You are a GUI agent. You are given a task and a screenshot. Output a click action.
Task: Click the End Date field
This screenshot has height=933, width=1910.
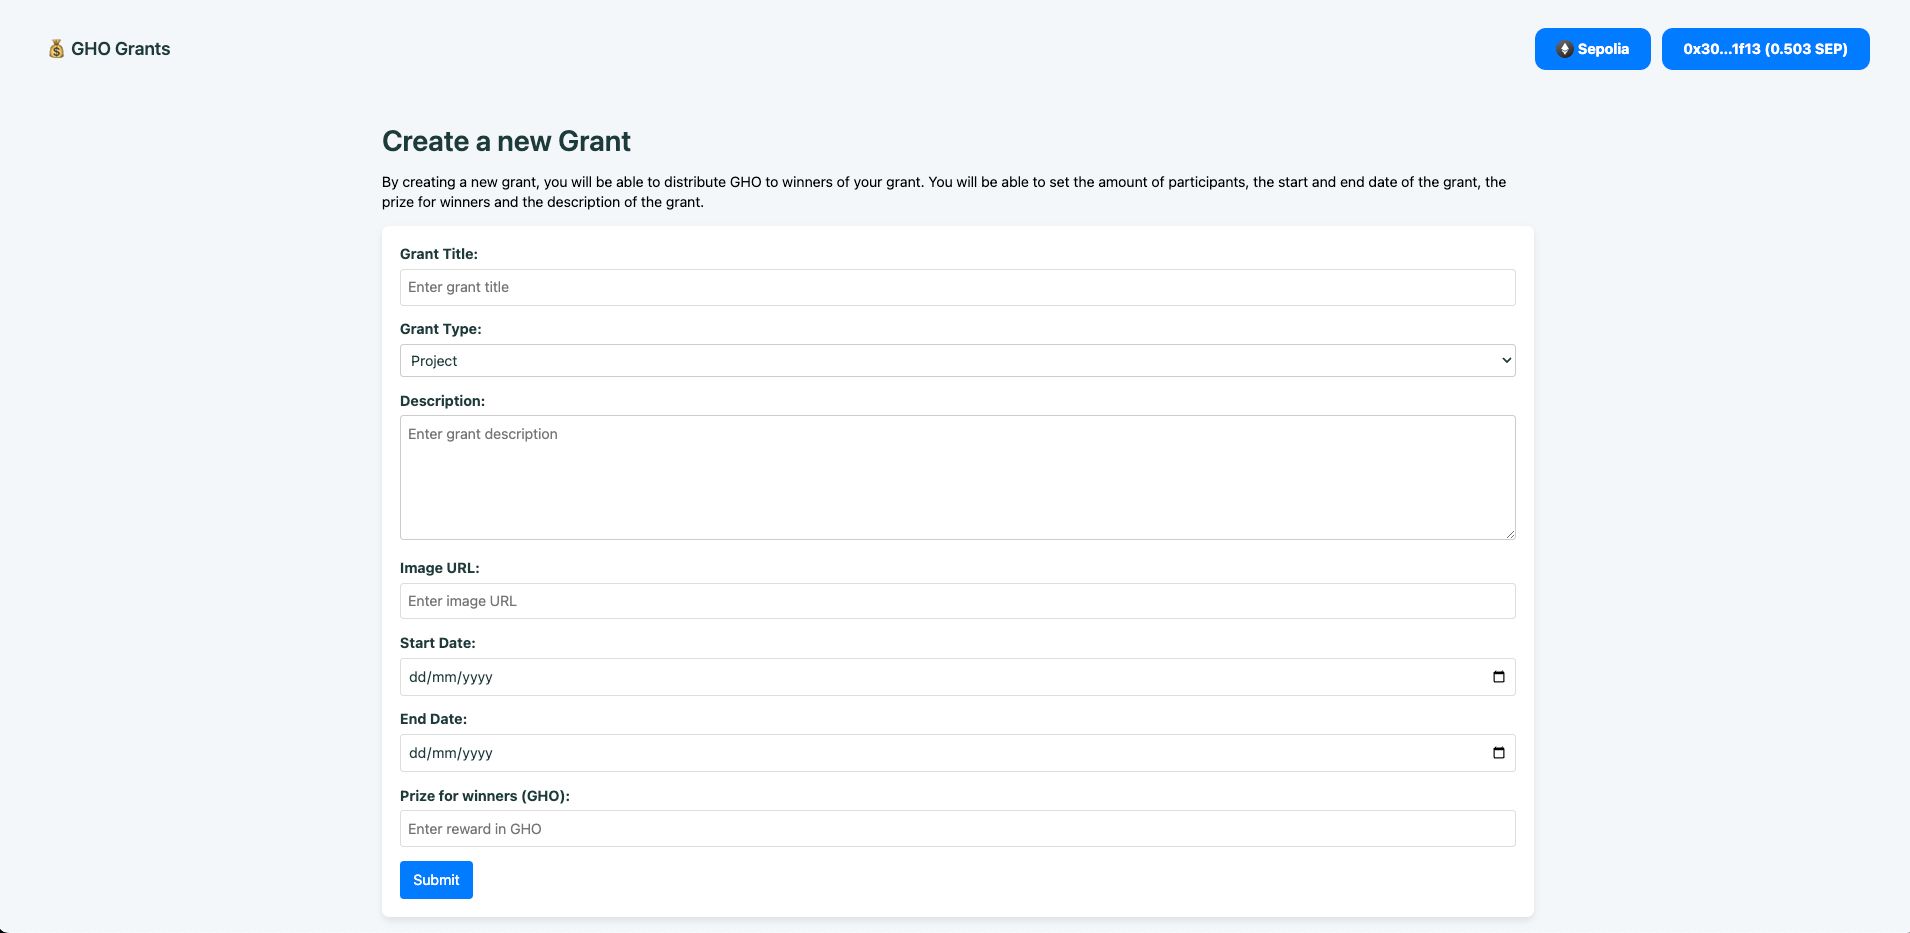click(x=957, y=753)
